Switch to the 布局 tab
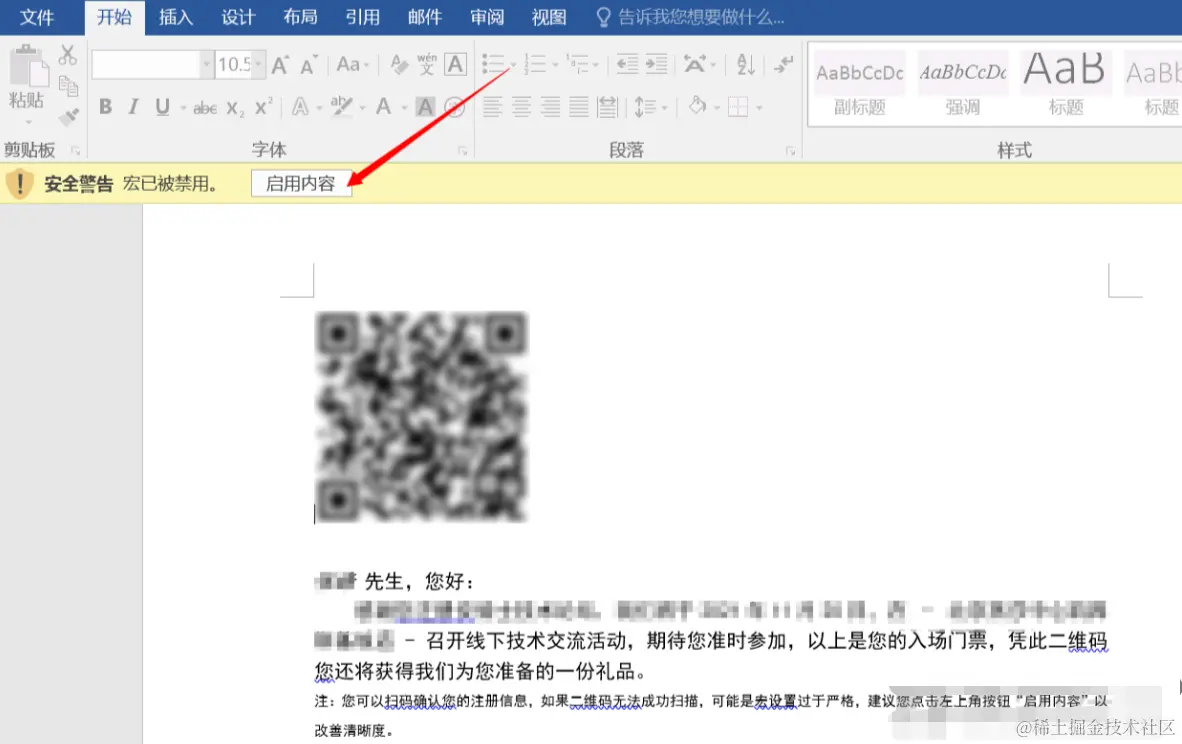The height and width of the screenshot is (744, 1182). (x=300, y=17)
